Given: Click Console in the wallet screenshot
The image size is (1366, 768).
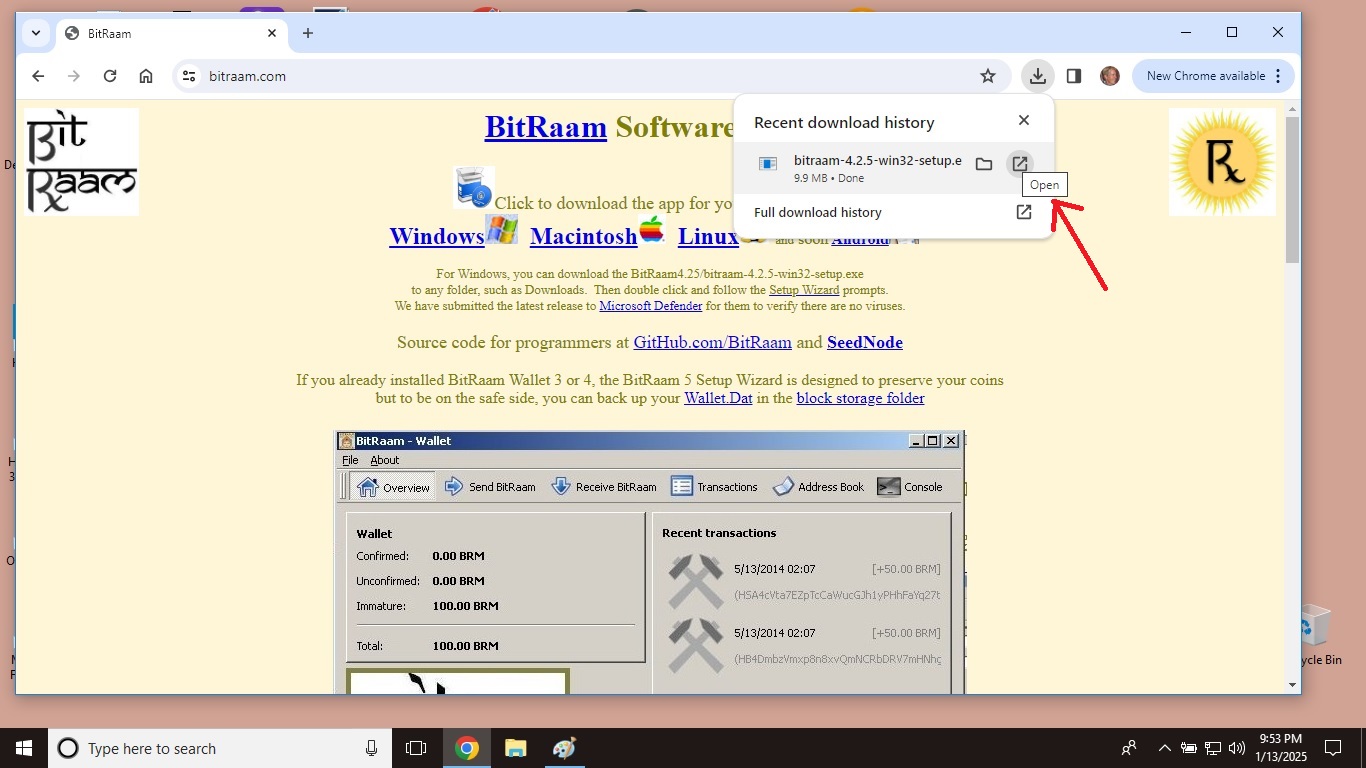Looking at the screenshot, I should pos(909,487).
